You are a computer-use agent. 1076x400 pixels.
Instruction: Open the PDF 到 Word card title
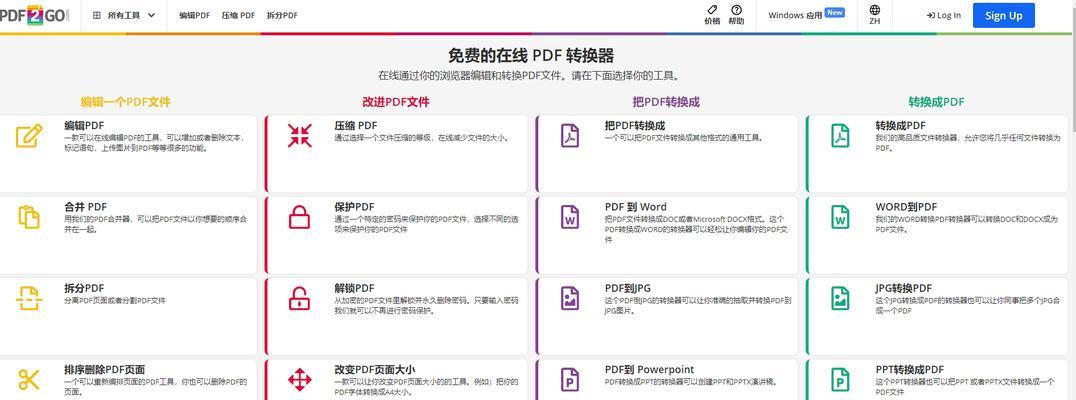pos(635,207)
